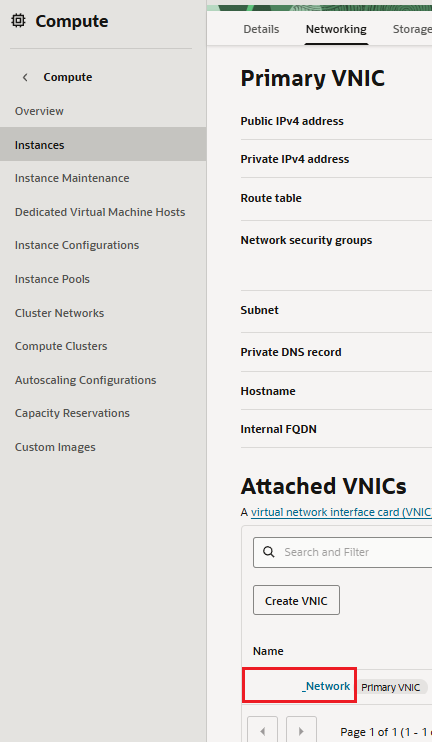Image resolution: width=432 pixels, height=742 pixels.
Task: Click the Hostname label
Action: [x=268, y=391]
